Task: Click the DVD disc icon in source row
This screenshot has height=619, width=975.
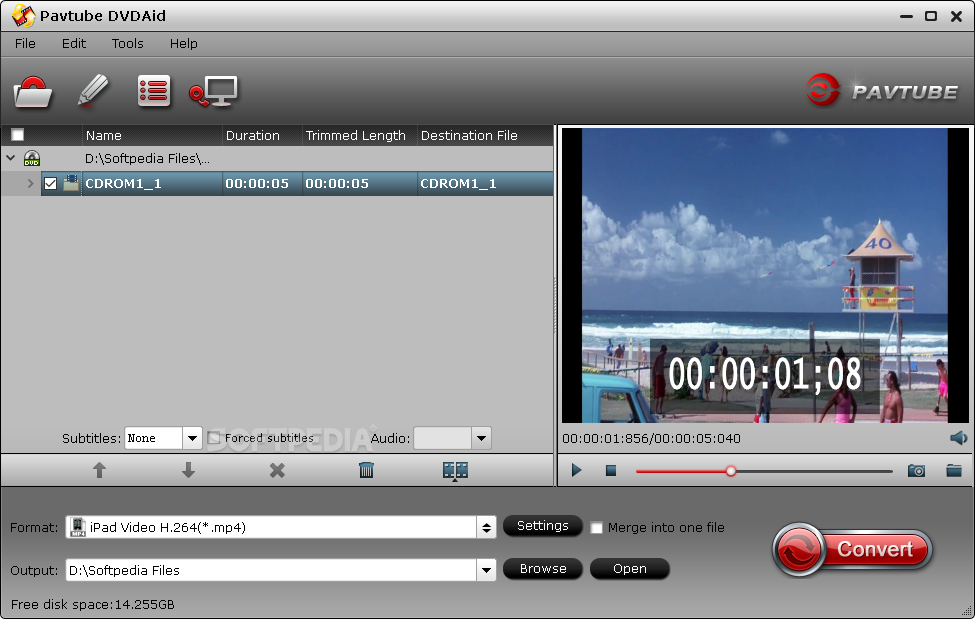Action: click(32, 159)
